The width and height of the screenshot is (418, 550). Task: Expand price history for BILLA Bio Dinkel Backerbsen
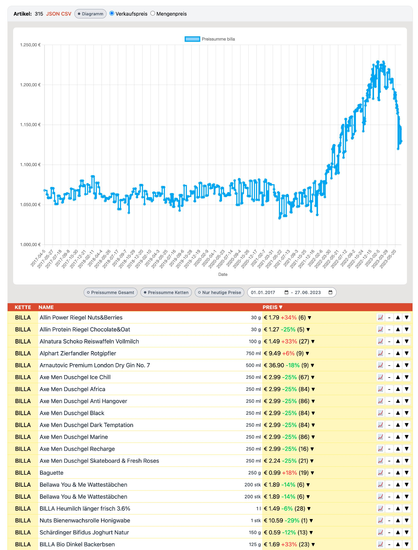[x=313, y=544]
